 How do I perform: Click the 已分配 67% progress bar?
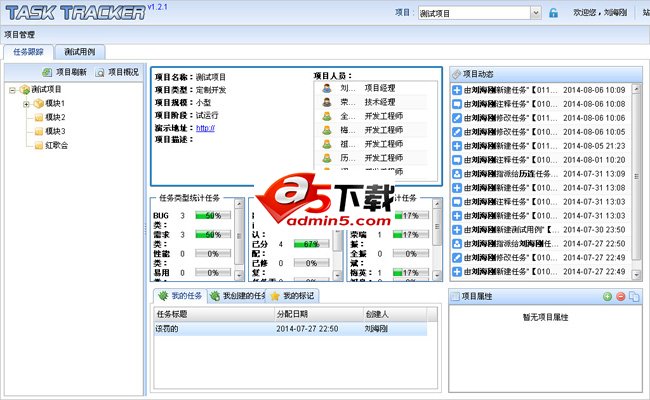coord(312,244)
